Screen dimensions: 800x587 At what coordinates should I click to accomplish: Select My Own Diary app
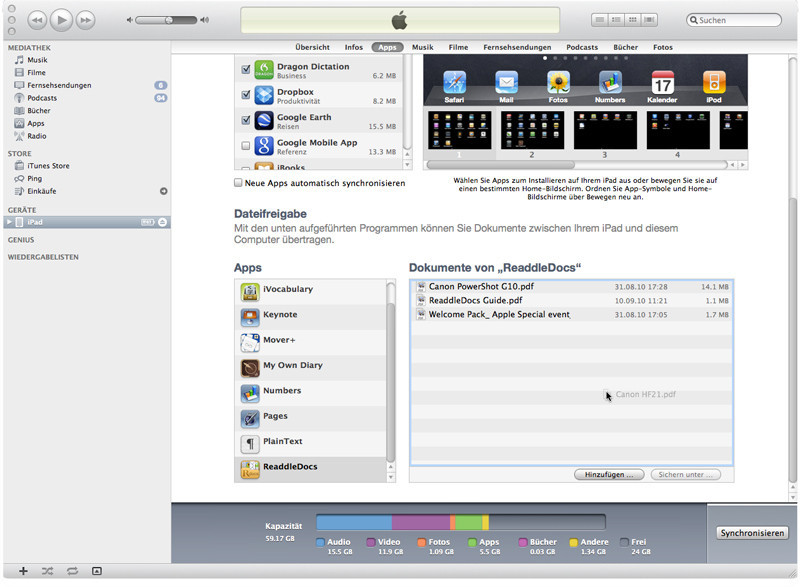(x=310, y=368)
